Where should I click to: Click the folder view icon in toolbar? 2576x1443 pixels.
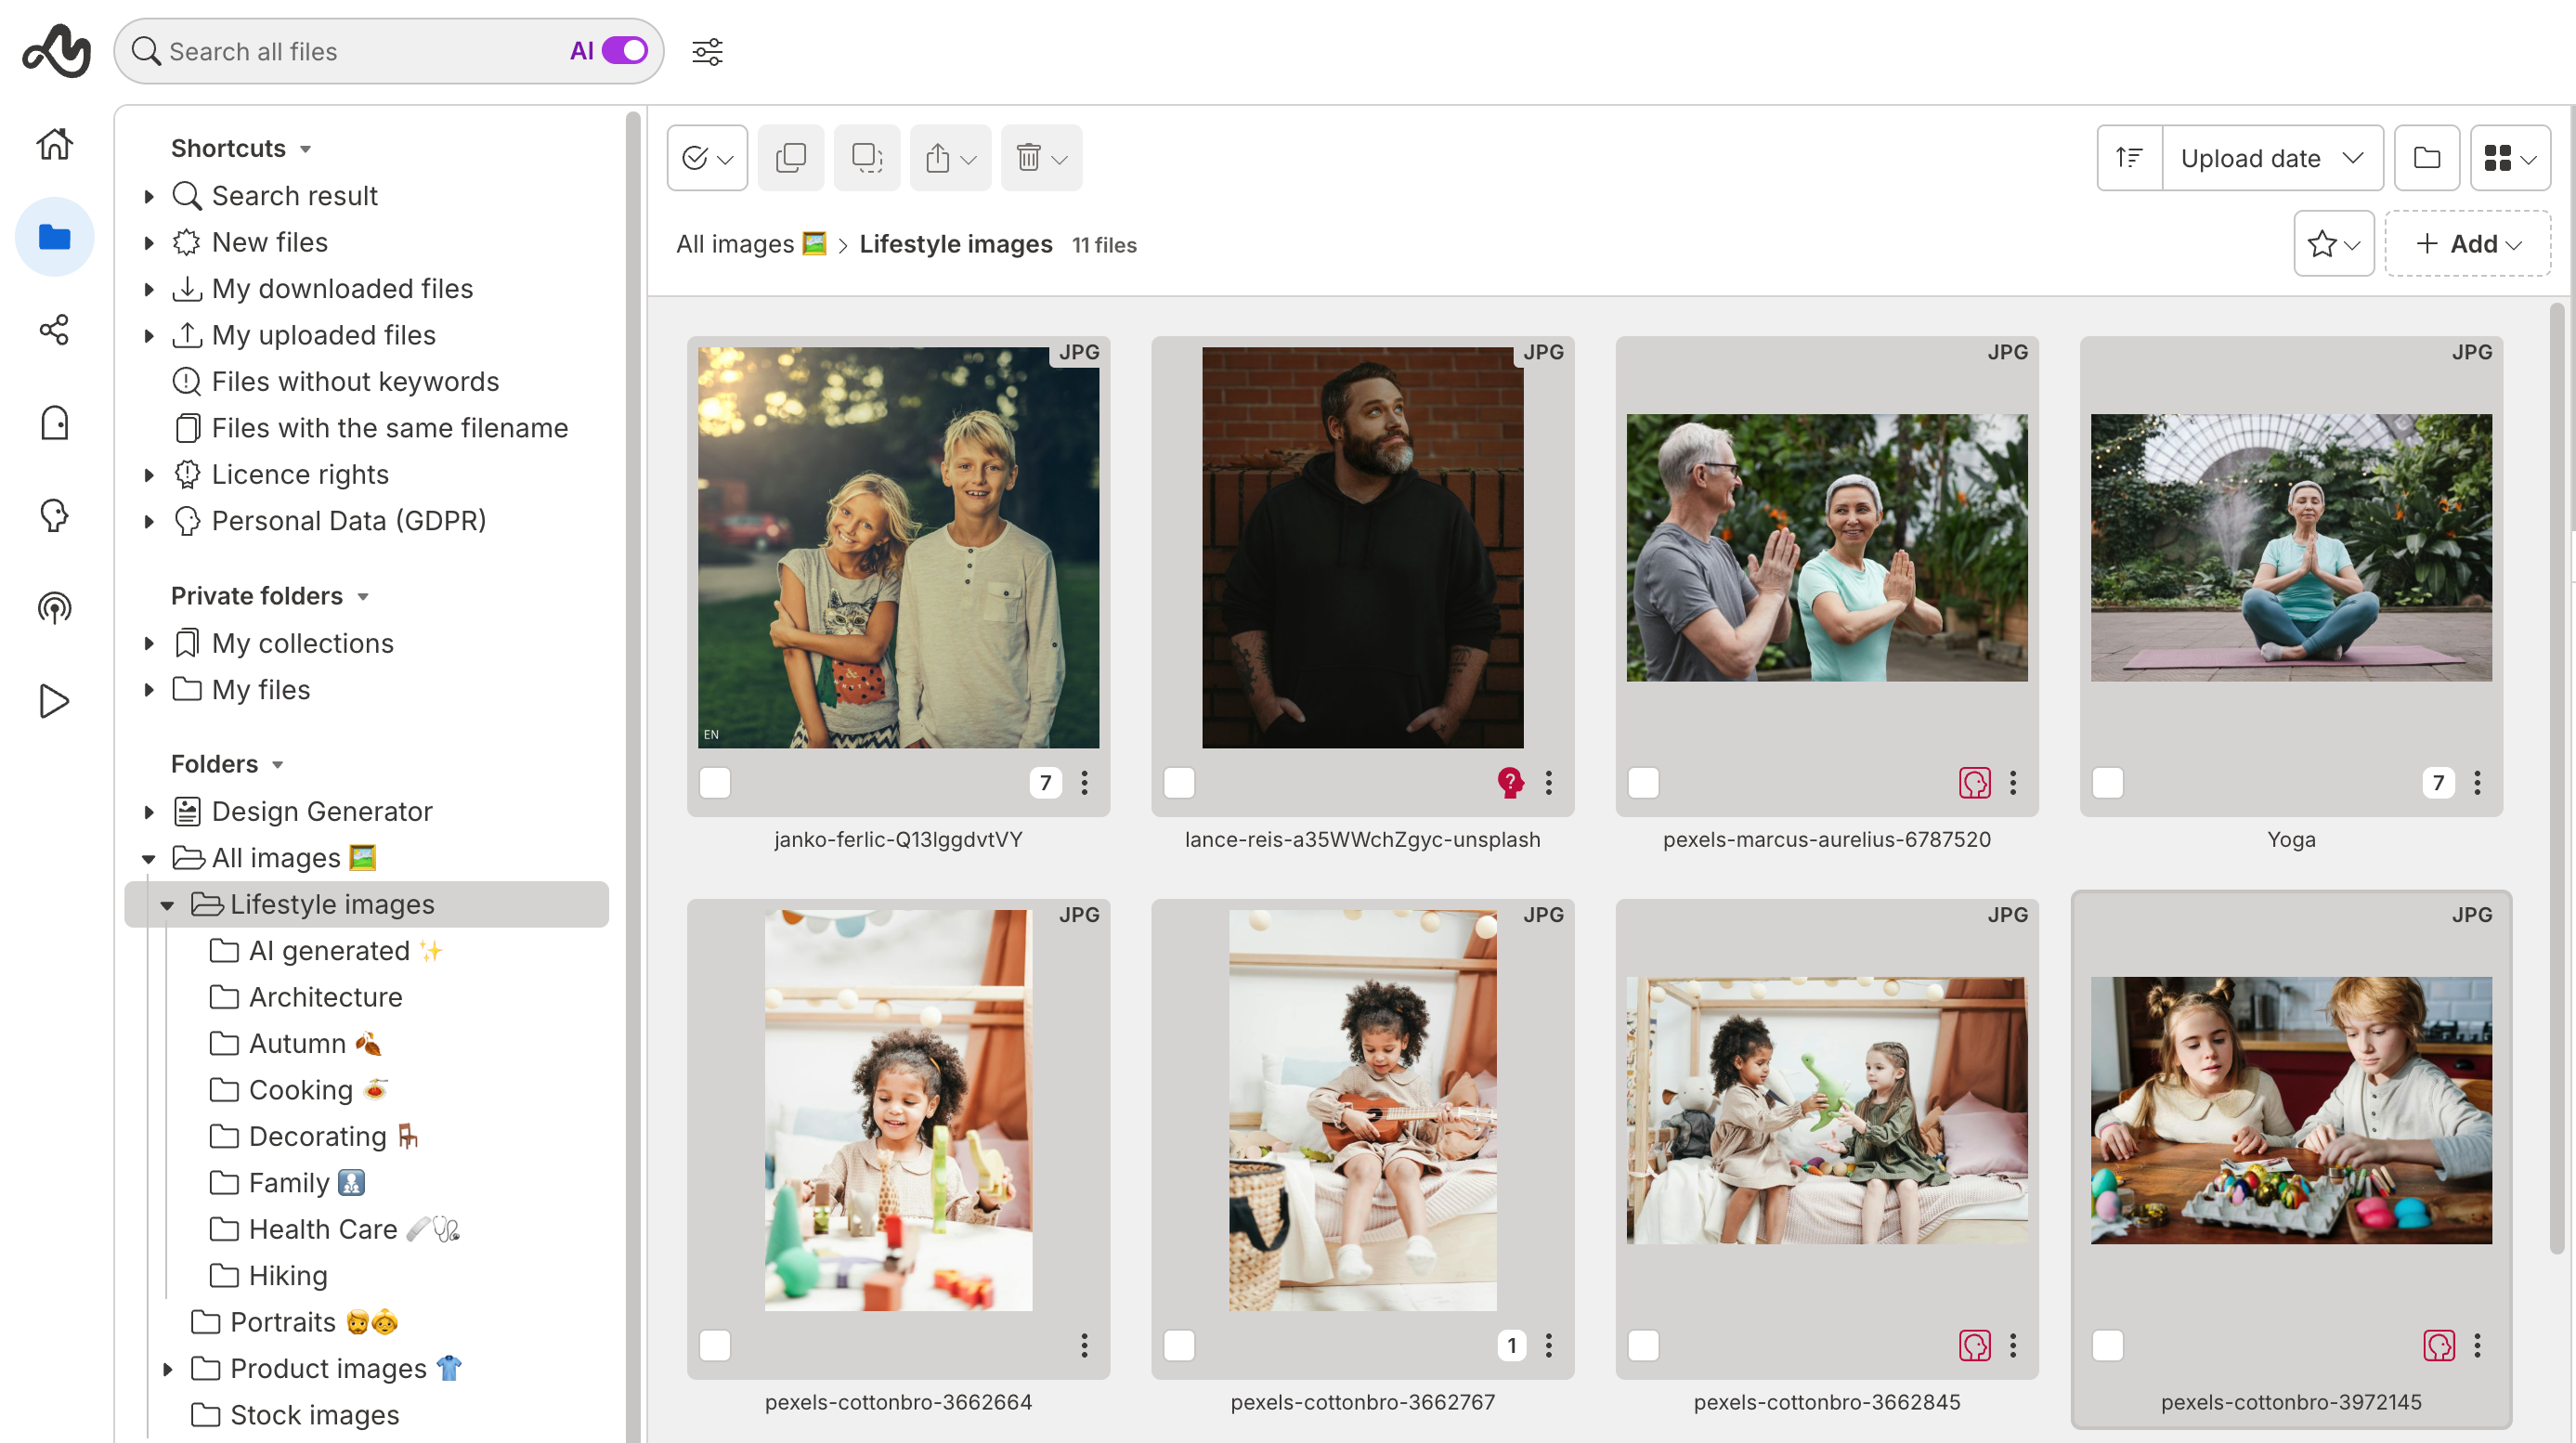tap(2426, 158)
